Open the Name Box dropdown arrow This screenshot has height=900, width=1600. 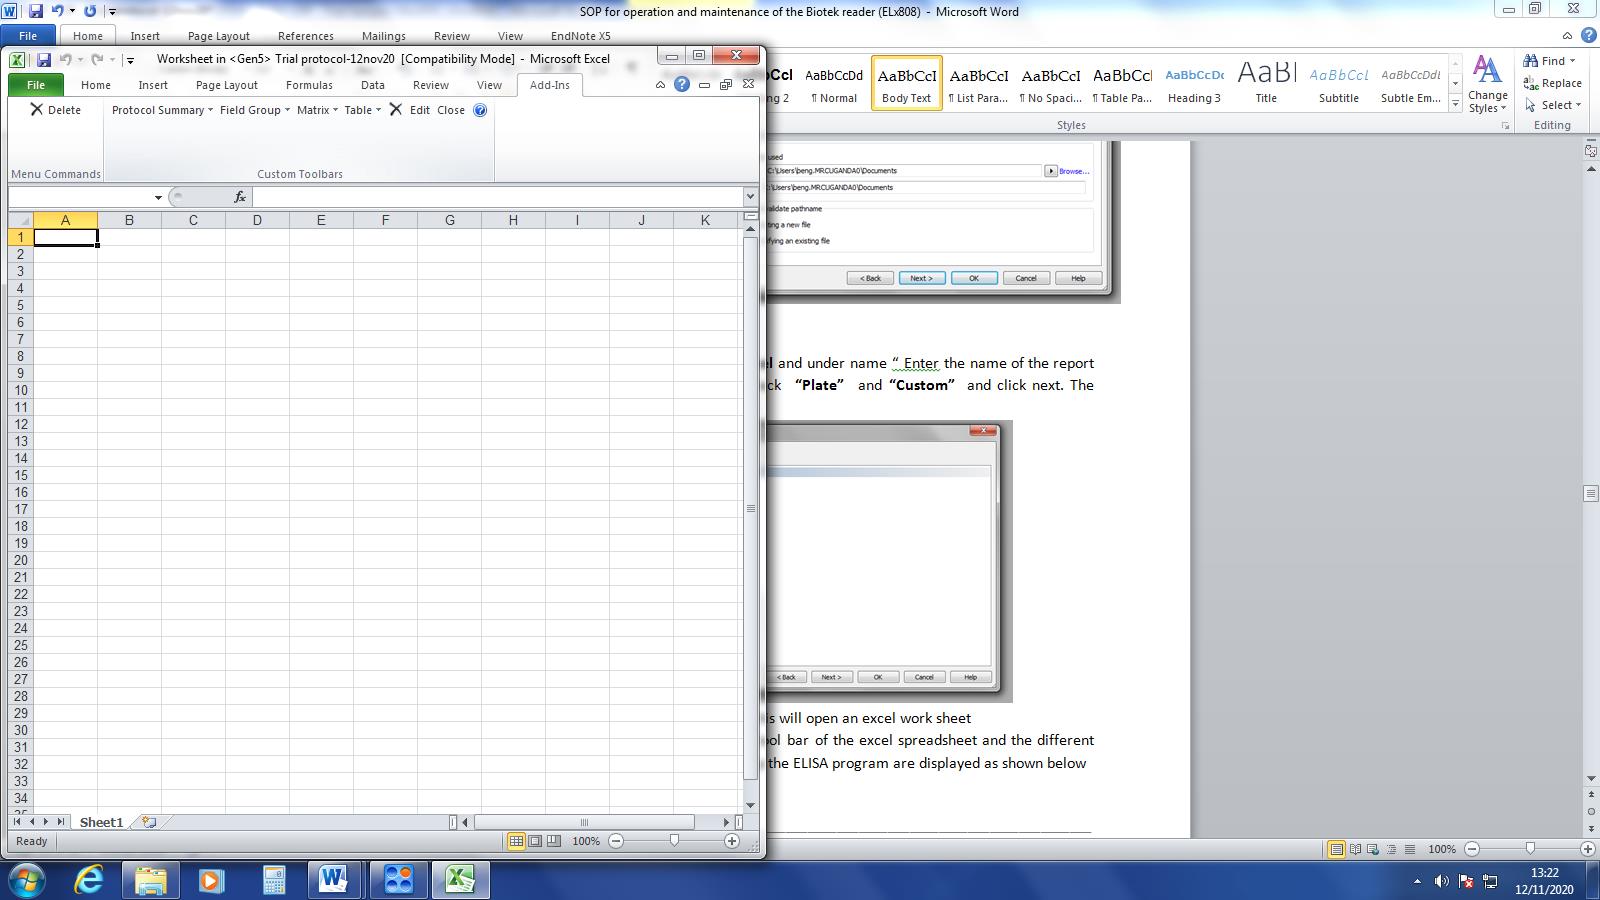tap(158, 197)
